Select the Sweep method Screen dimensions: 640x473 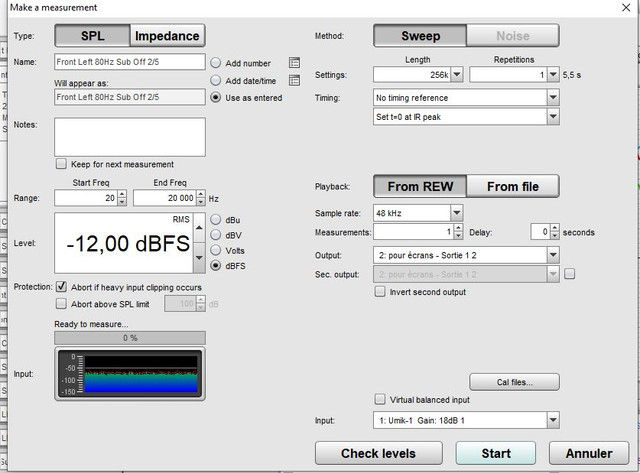coord(420,36)
